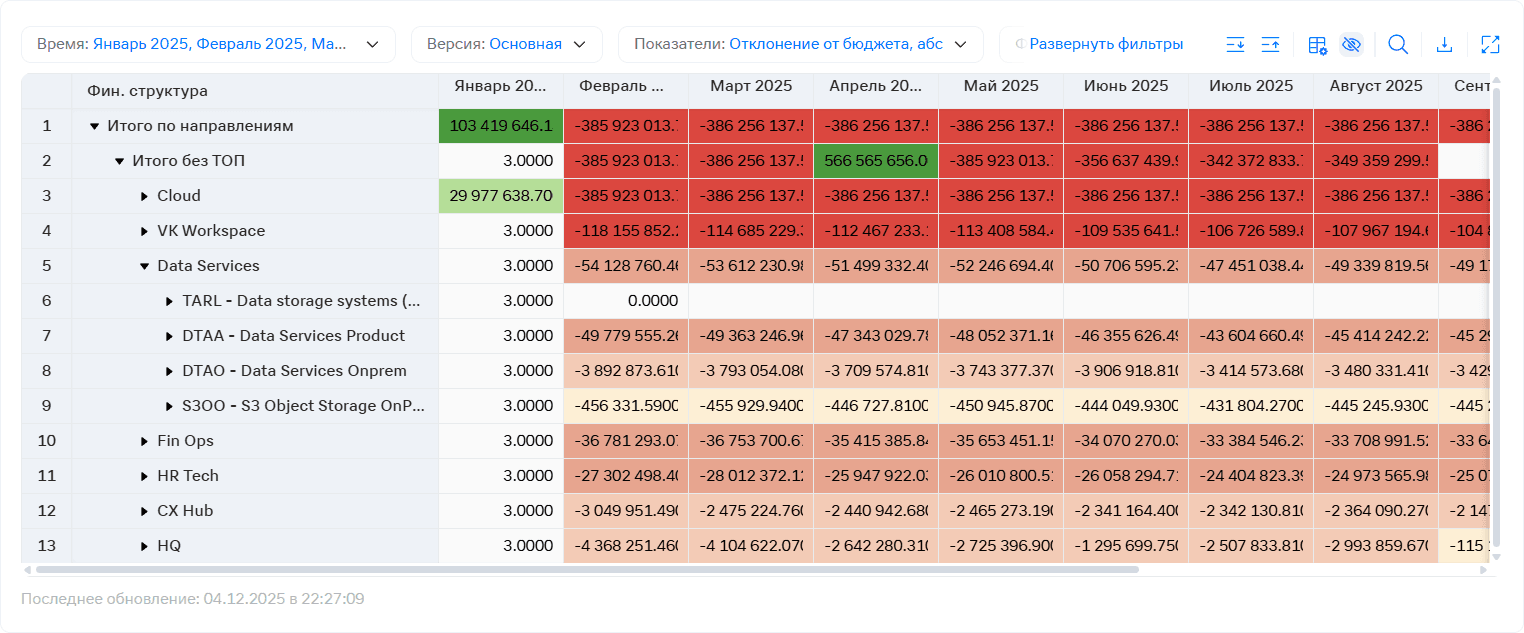Click the fullscreen expand arrows icon

click(1490, 44)
